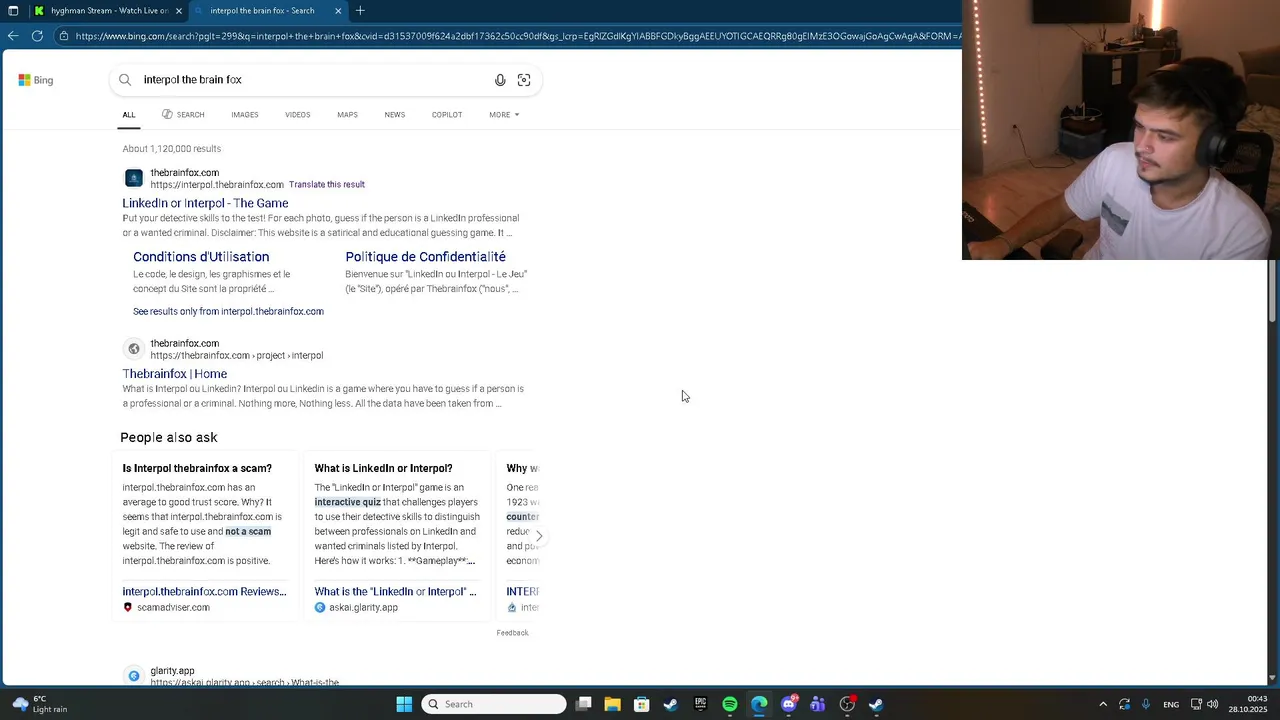The height and width of the screenshot is (720, 1280).
Task: Click See results only from interpol.thebrainfox.com
Action: tap(228, 312)
